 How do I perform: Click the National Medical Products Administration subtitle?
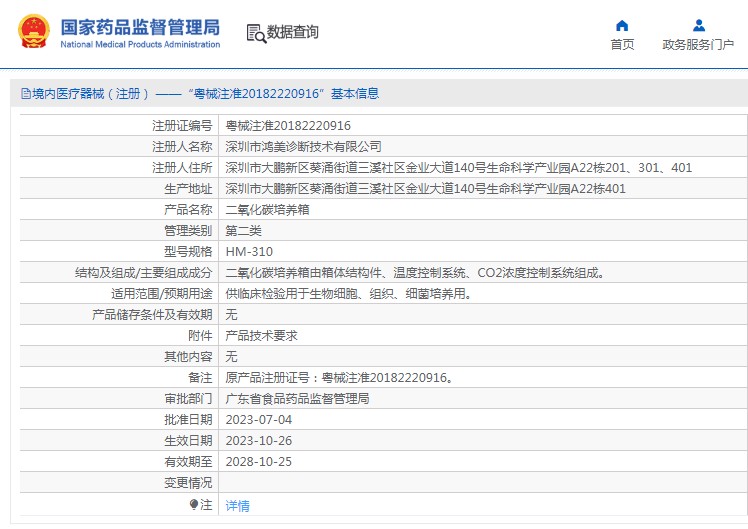[140, 44]
